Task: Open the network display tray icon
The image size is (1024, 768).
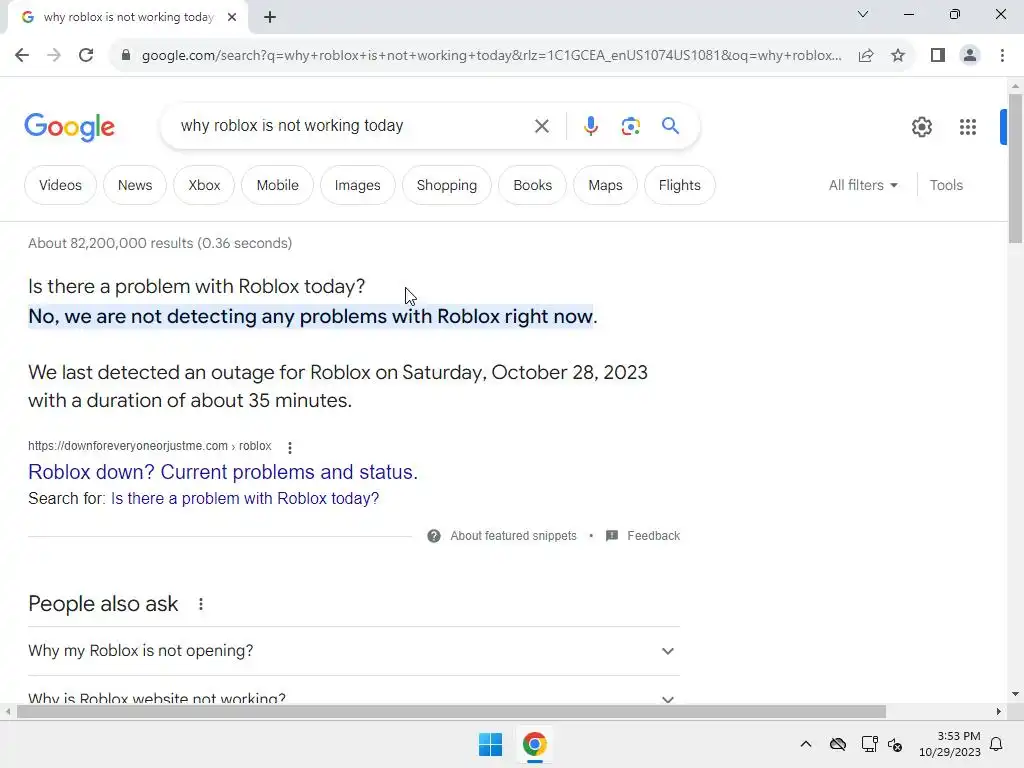Action: [x=869, y=744]
